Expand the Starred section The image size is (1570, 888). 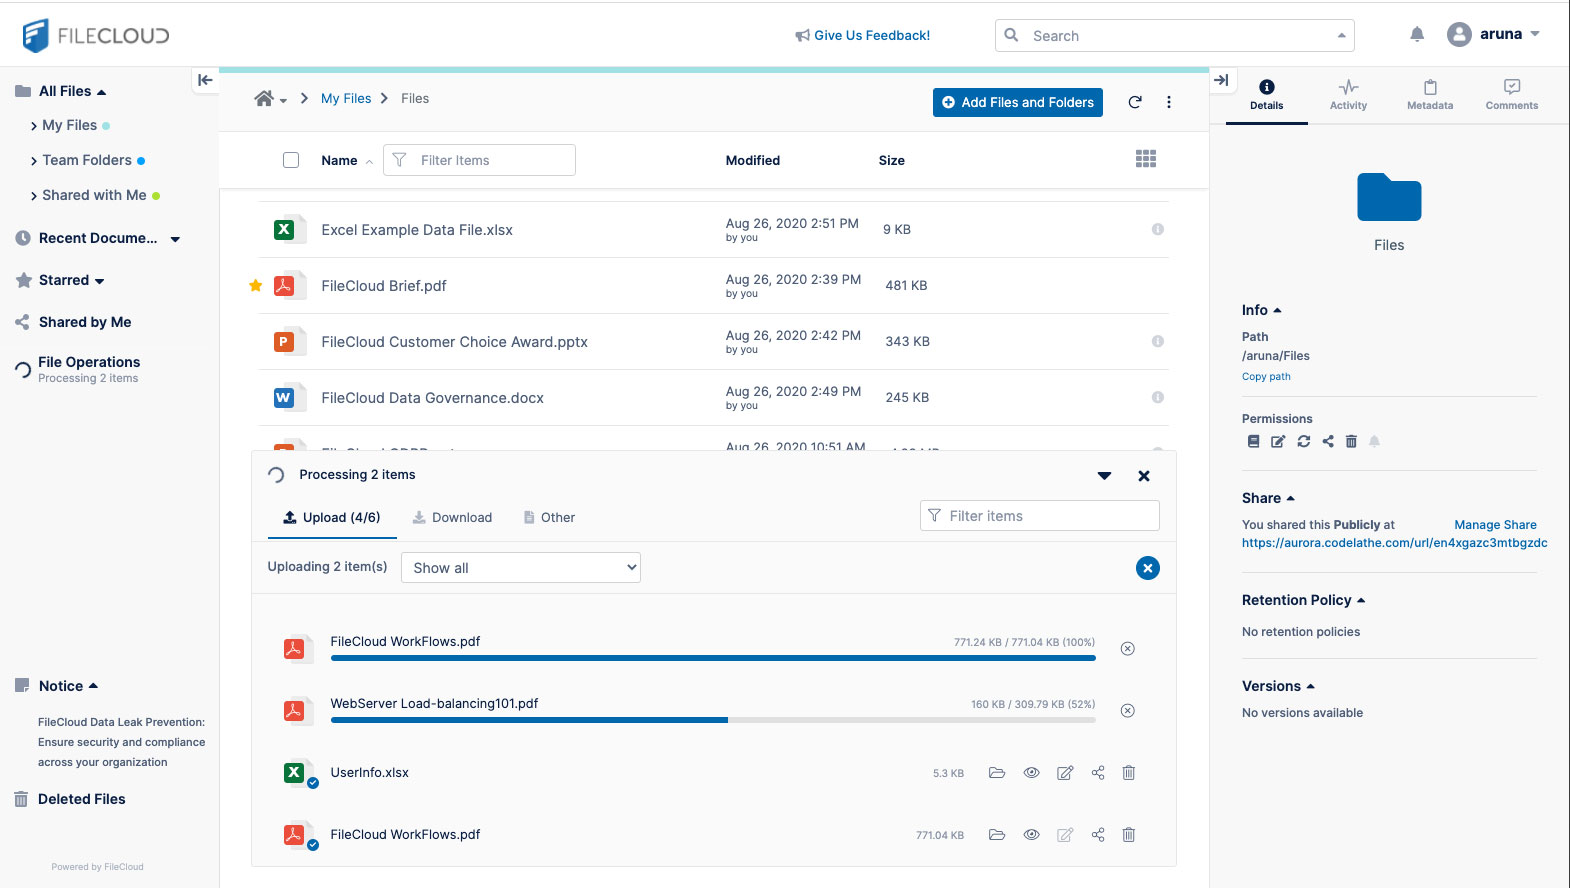coord(99,281)
